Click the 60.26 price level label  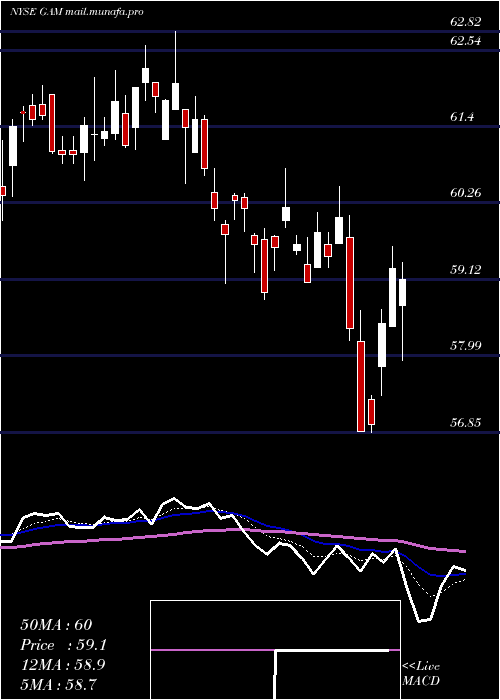(x=467, y=193)
